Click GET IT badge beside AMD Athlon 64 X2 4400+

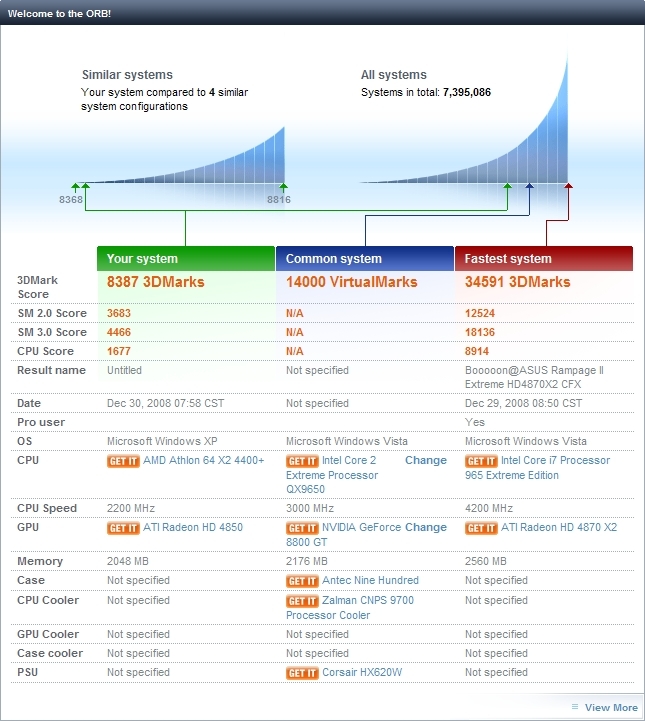123,461
